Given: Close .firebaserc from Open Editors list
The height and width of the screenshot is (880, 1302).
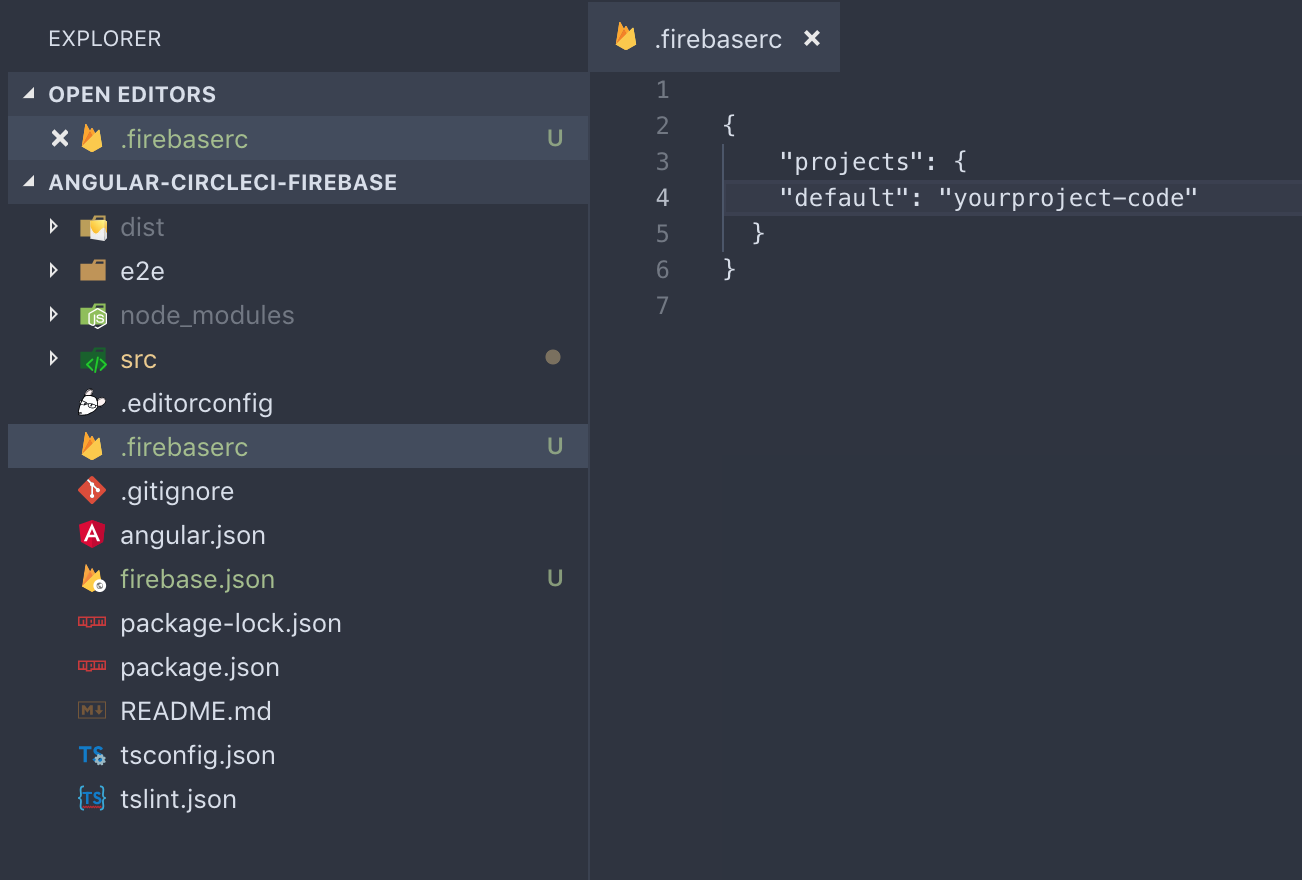Looking at the screenshot, I should (x=60, y=138).
